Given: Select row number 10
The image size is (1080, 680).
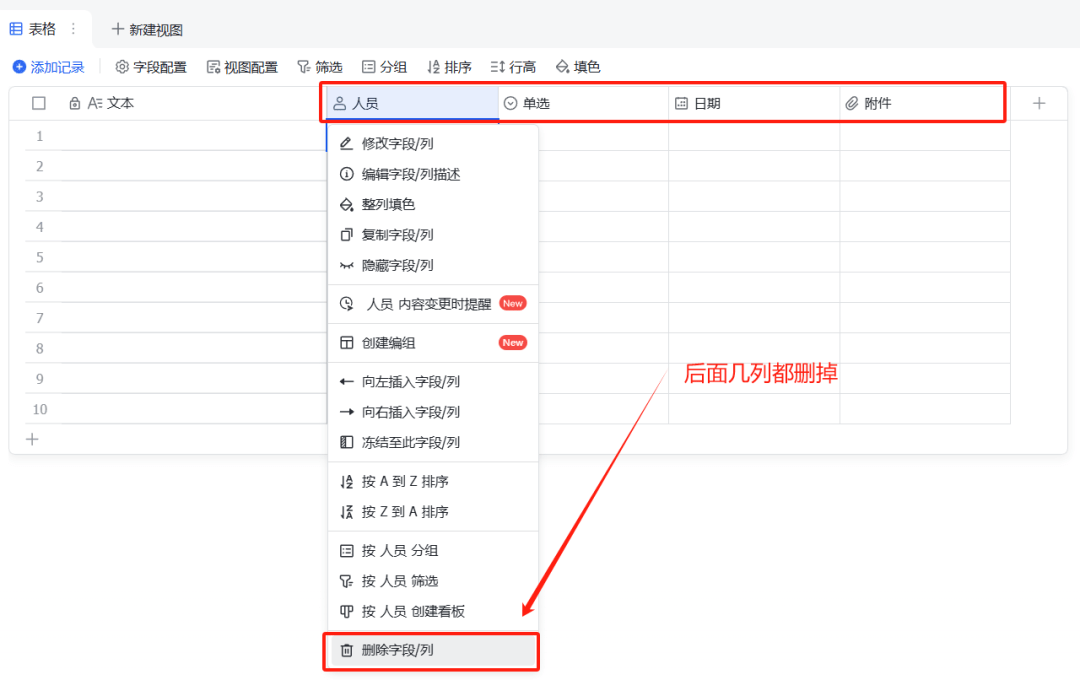Looking at the screenshot, I should tap(40, 409).
